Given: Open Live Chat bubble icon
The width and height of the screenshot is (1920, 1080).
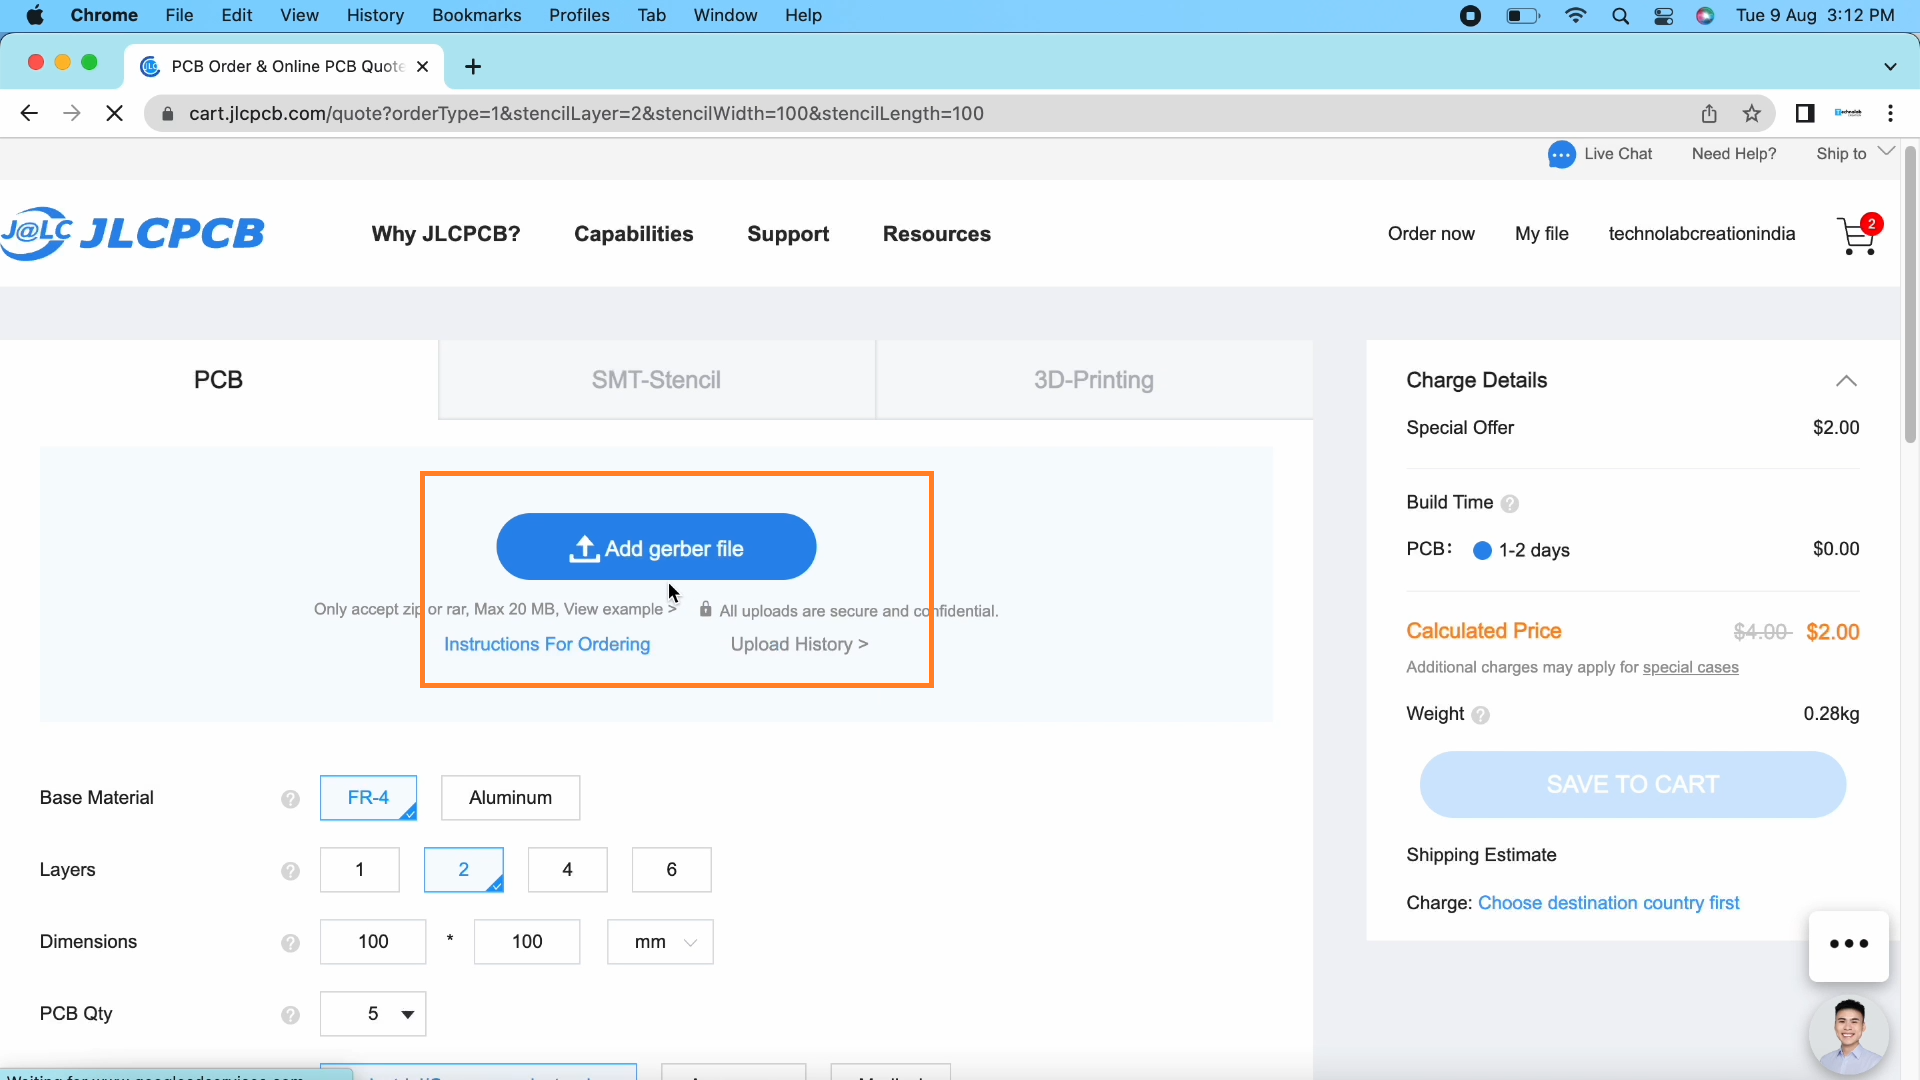Looking at the screenshot, I should (x=1561, y=154).
